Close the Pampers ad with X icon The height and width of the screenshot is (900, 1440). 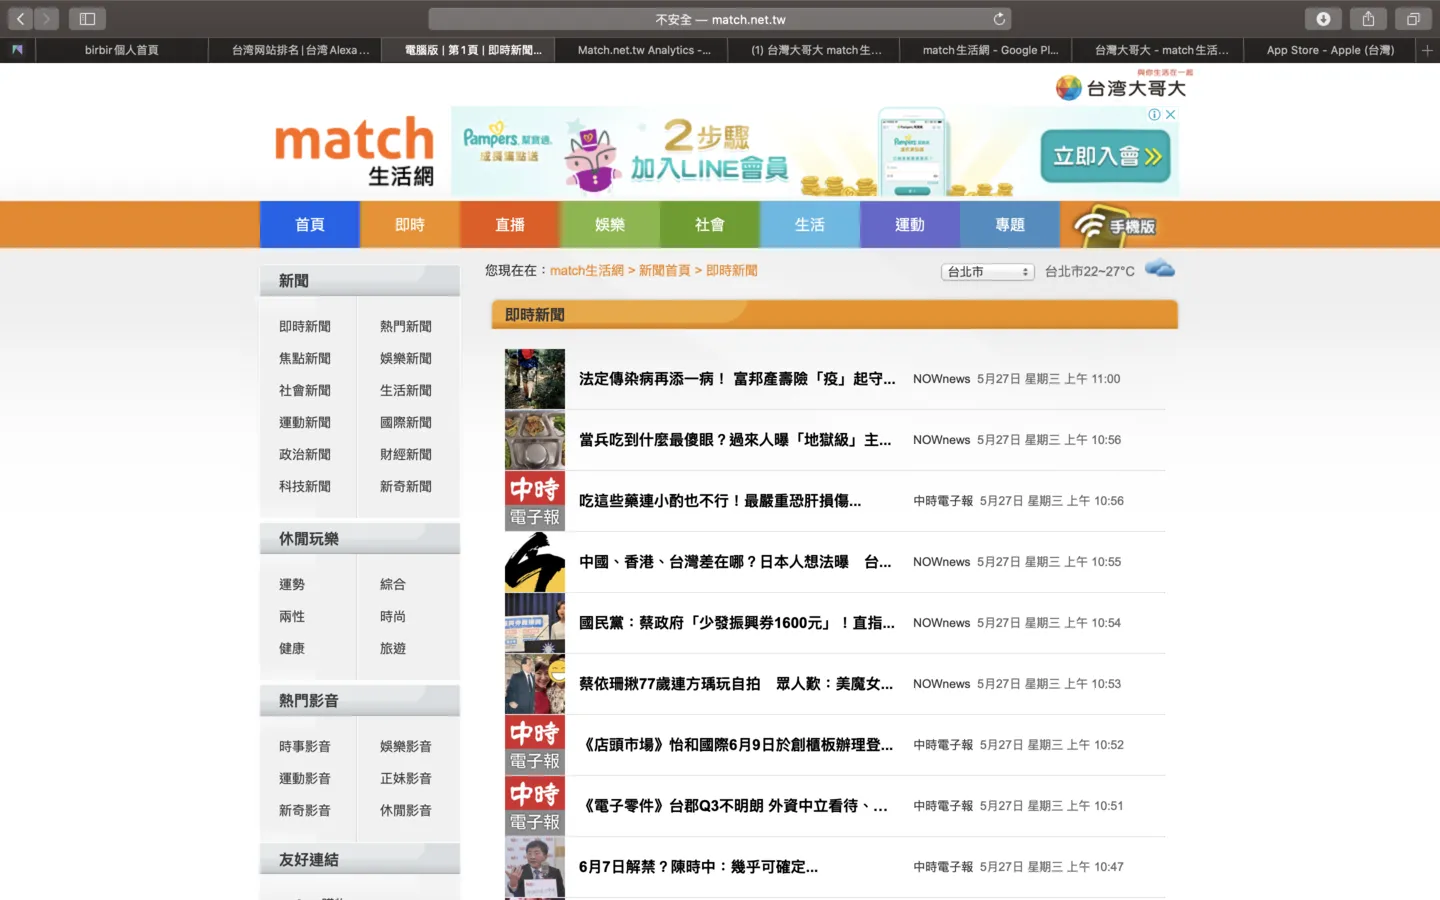click(x=1170, y=115)
